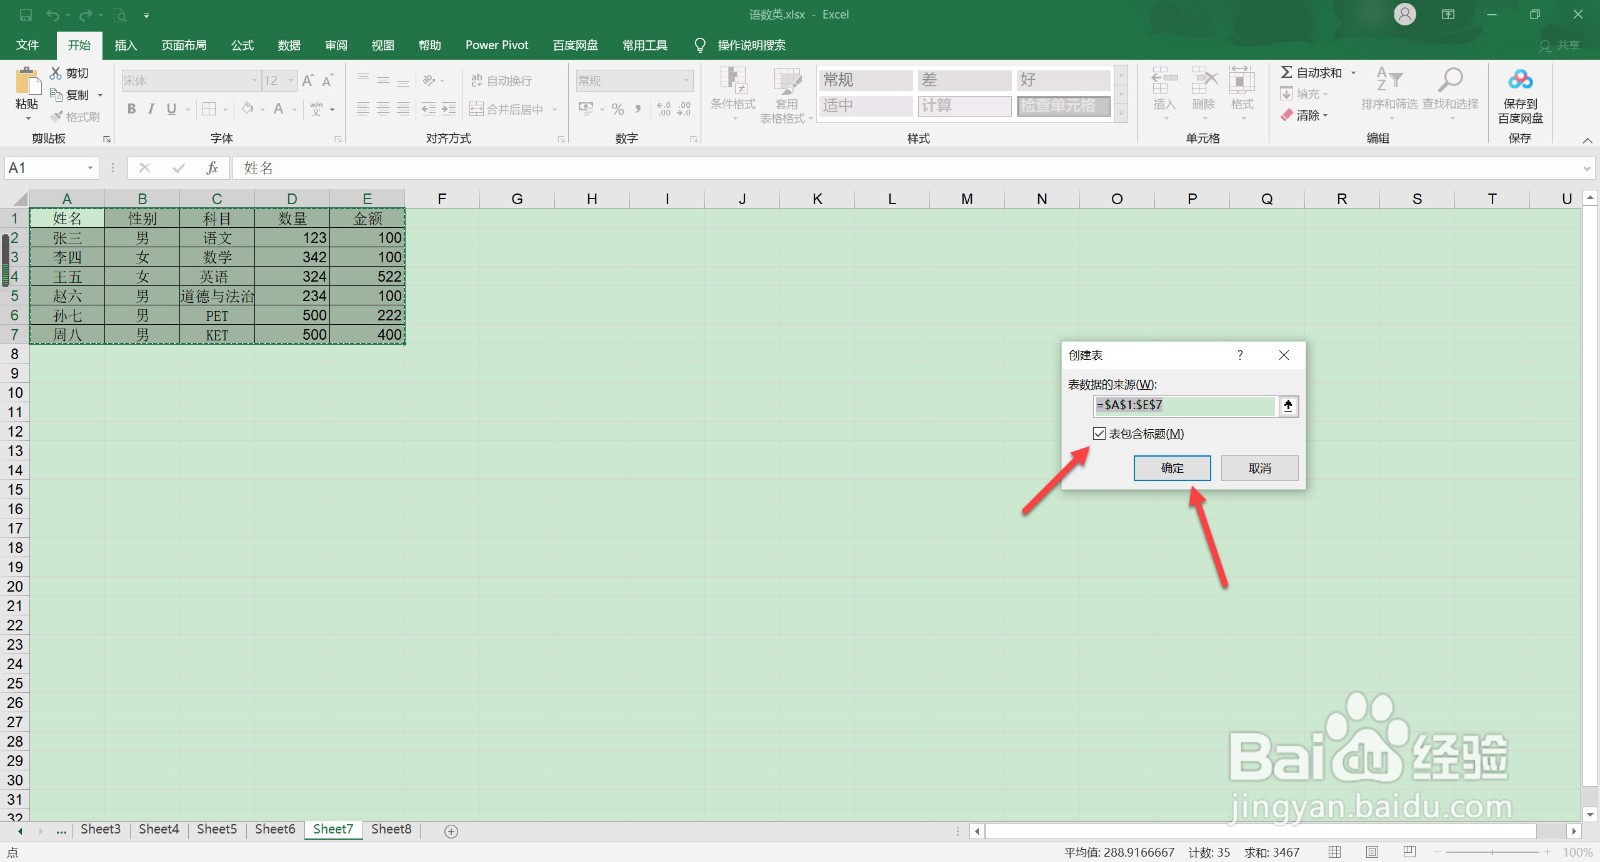Image resolution: width=1600 pixels, height=862 pixels.
Task: Click the Cancel (取消) button in dialog
Action: (1260, 468)
